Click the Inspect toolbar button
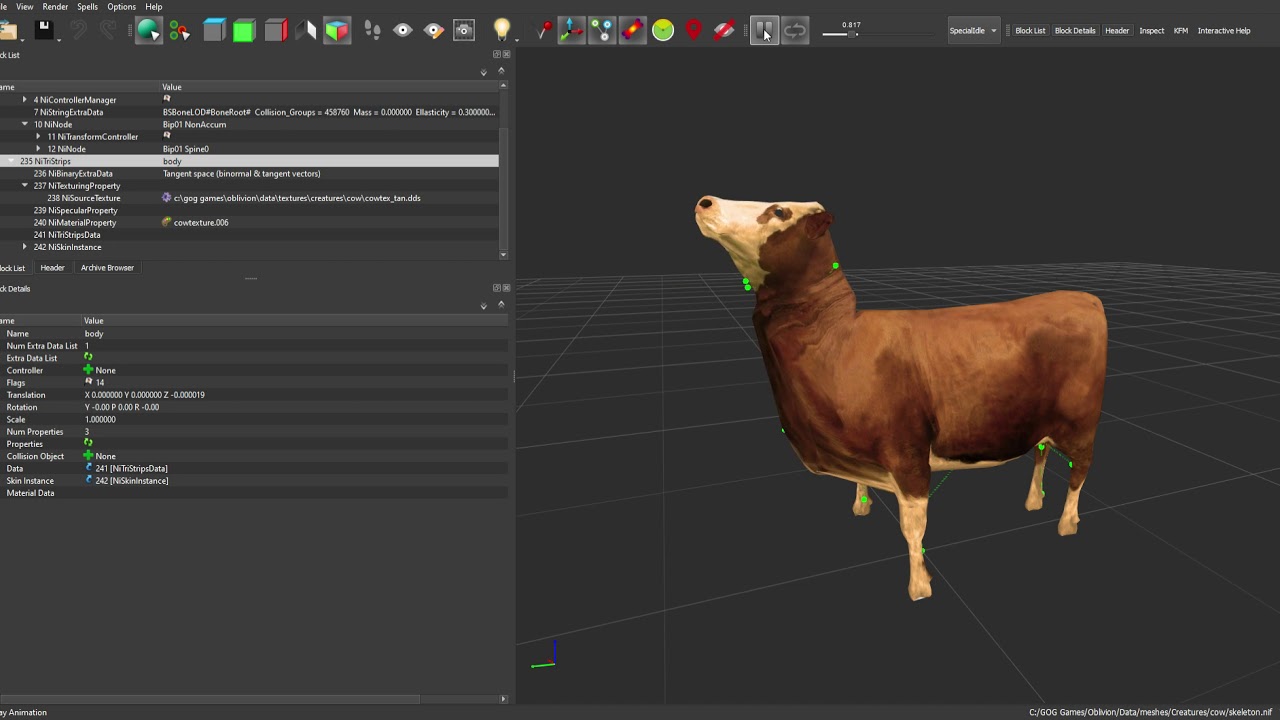This screenshot has width=1280, height=720. 1151,31
